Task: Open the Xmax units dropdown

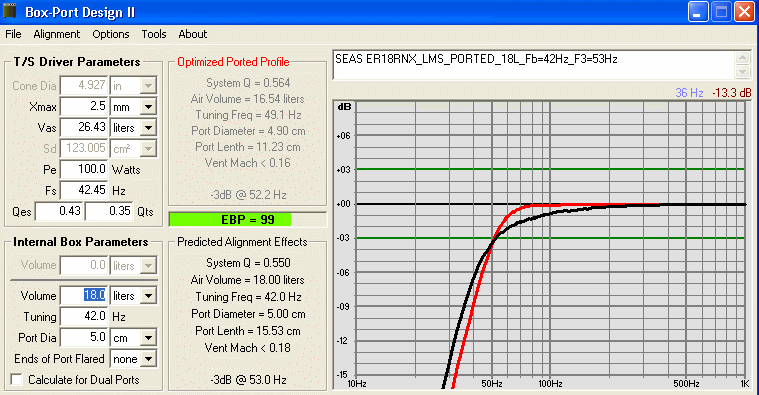Action: [x=149, y=106]
